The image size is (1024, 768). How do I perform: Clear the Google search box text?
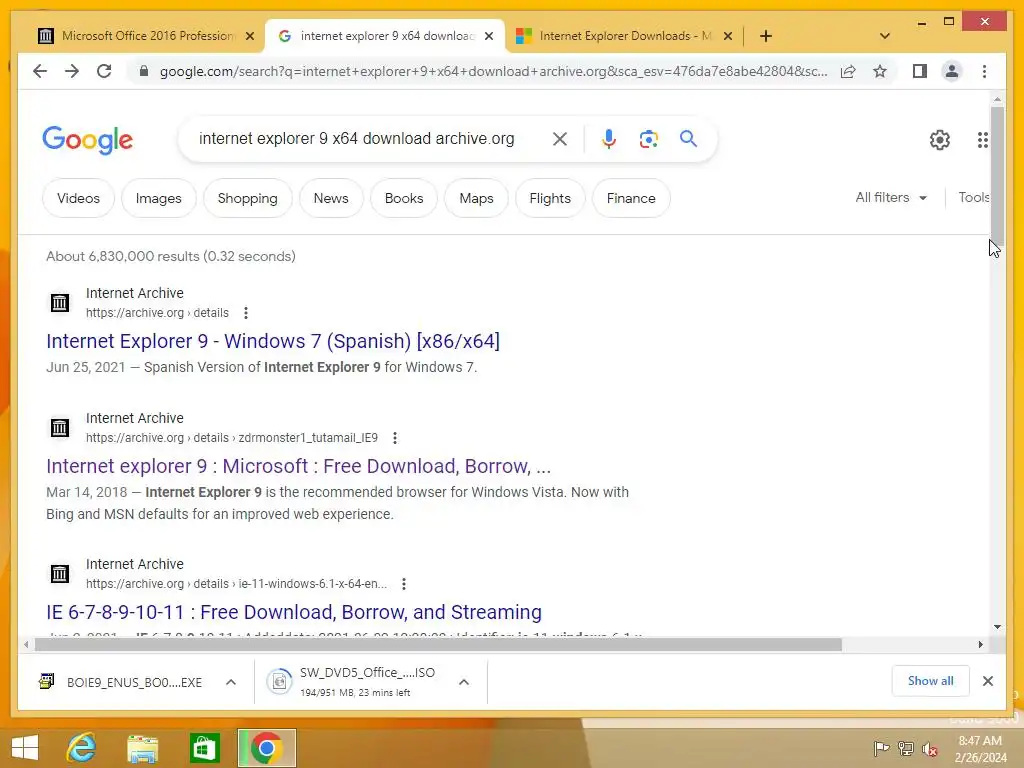pyautogui.click(x=560, y=138)
